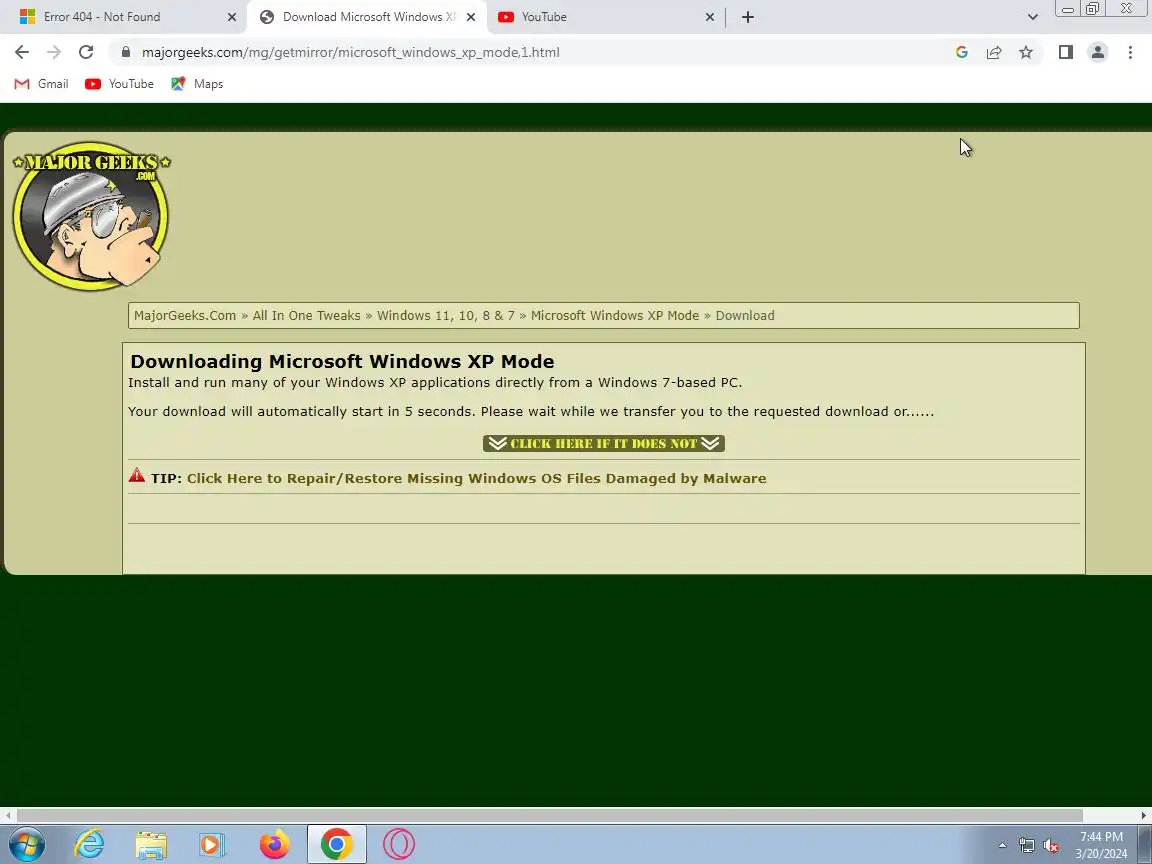
Task: Click the Downloading Microsoft Windows XP Mode heading
Action: click(342, 361)
